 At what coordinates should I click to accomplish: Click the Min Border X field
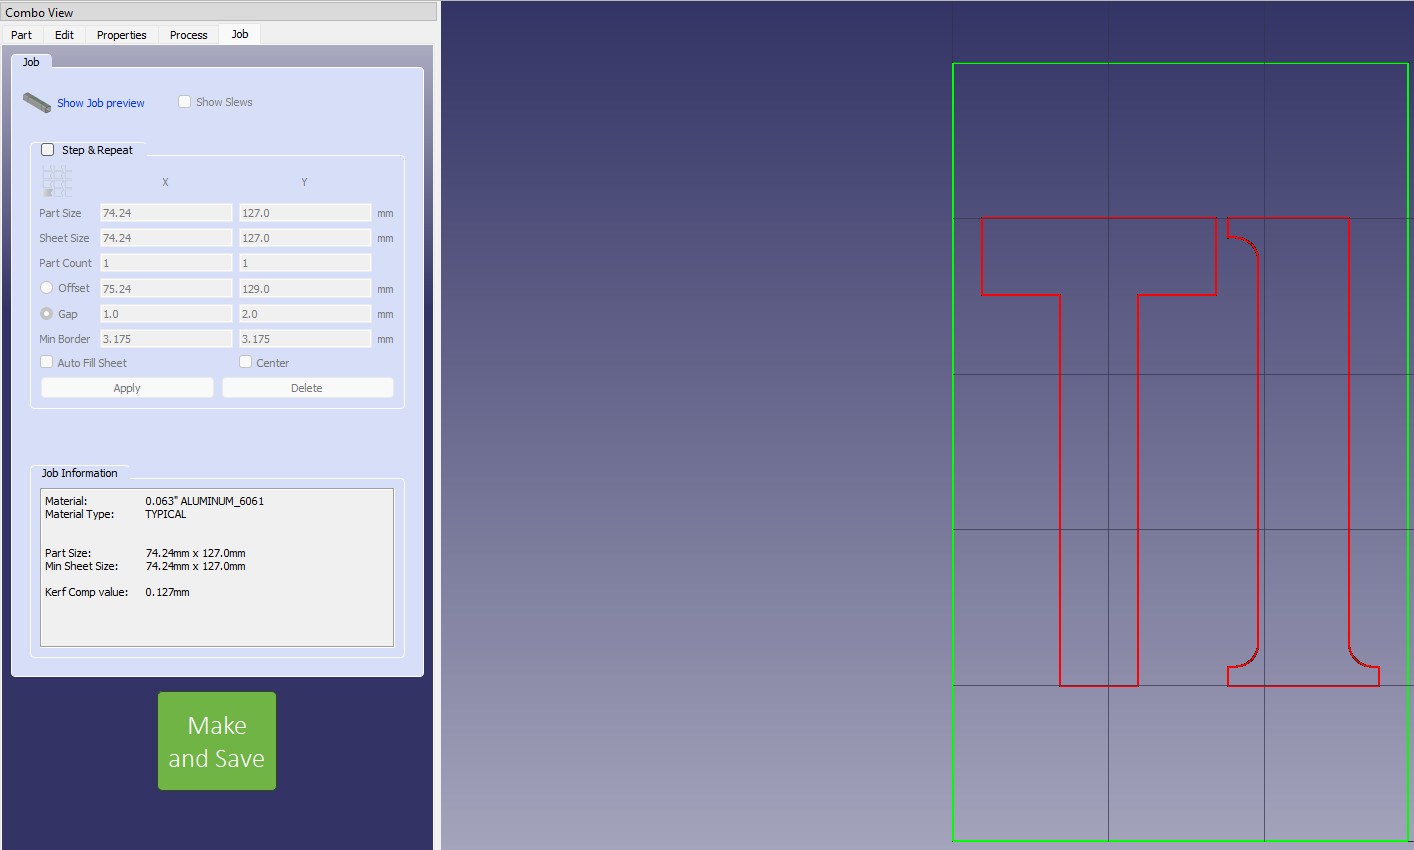click(166, 339)
